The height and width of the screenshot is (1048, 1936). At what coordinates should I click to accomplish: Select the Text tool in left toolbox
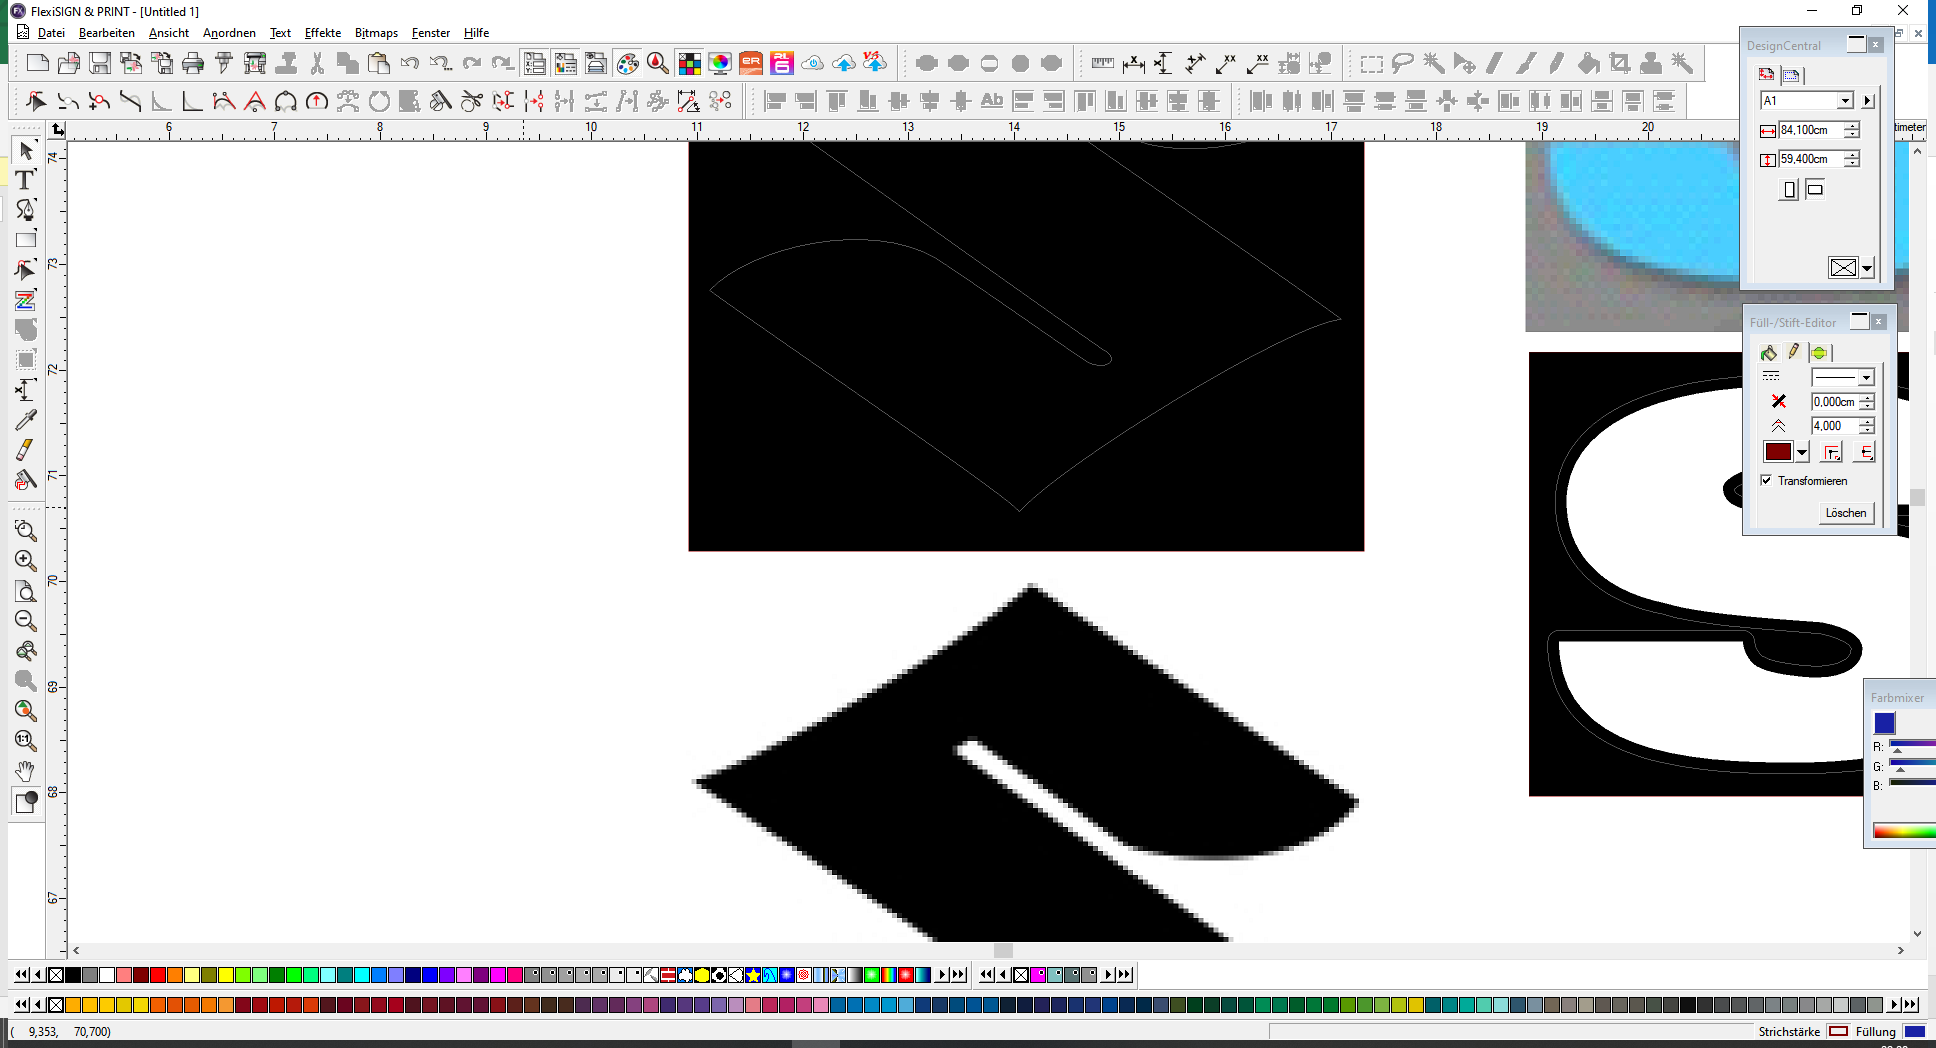coord(25,180)
